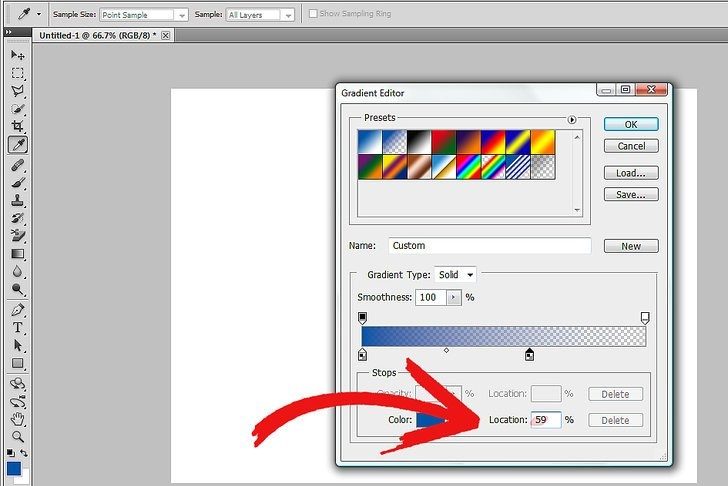Select the Move tool
The width and height of the screenshot is (728, 486).
pyautogui.click(x=18, y=55)
